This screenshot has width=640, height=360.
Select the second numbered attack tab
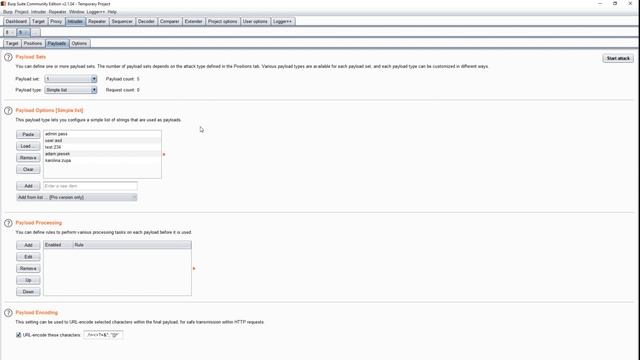[23, 32]
